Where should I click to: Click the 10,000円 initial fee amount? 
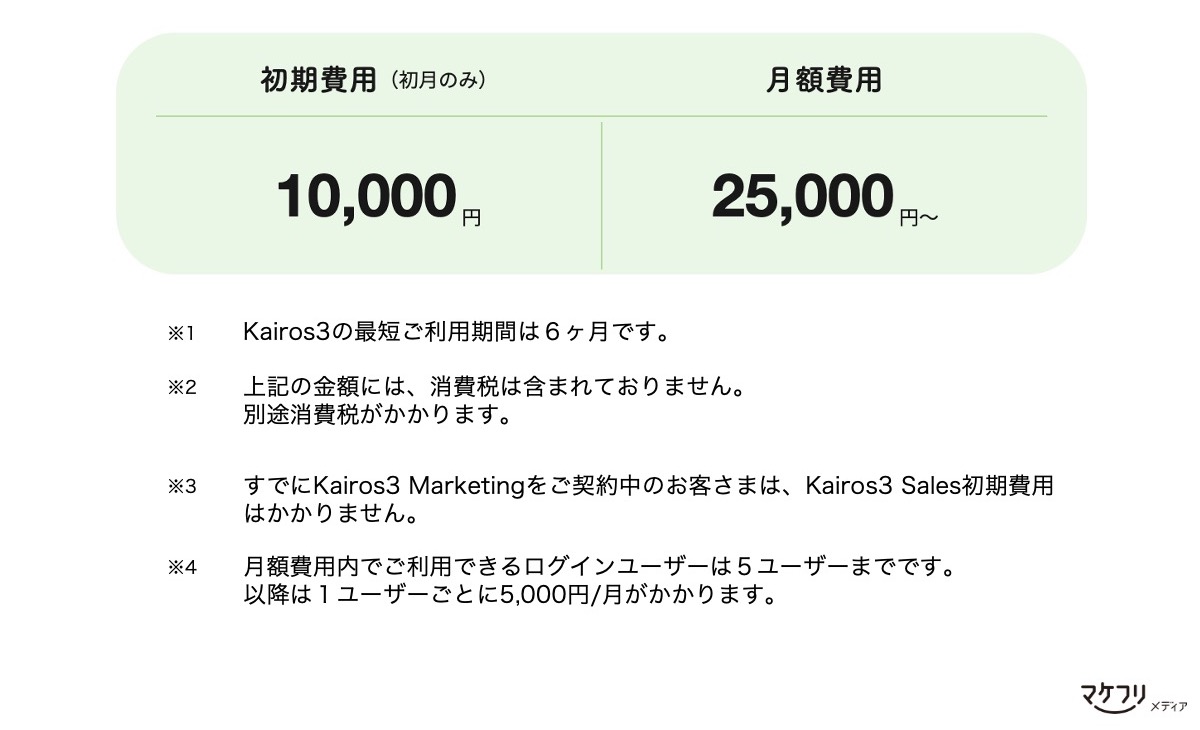click(x=379, y=197)
